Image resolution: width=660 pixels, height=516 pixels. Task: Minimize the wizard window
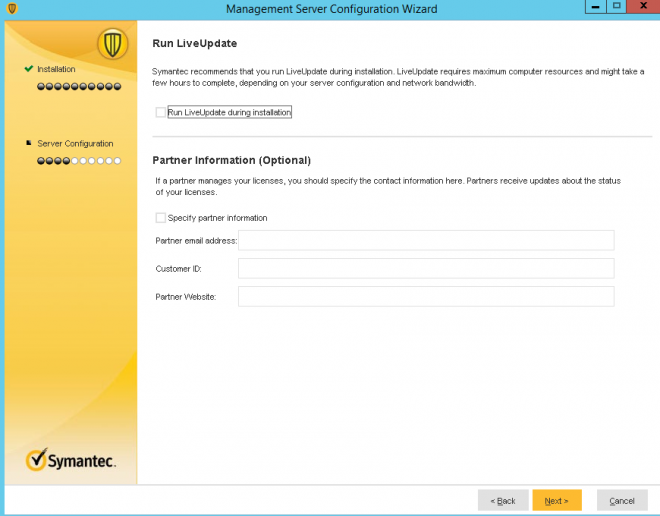pyautogui.click(x=595, y=7)
